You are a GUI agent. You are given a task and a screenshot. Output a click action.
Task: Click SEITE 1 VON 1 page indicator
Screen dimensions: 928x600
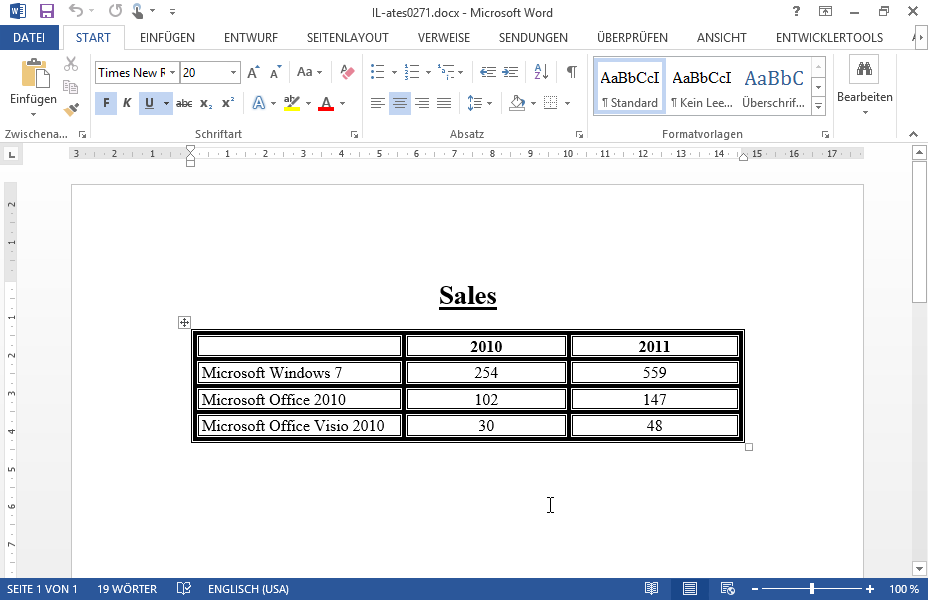[42, 589]
